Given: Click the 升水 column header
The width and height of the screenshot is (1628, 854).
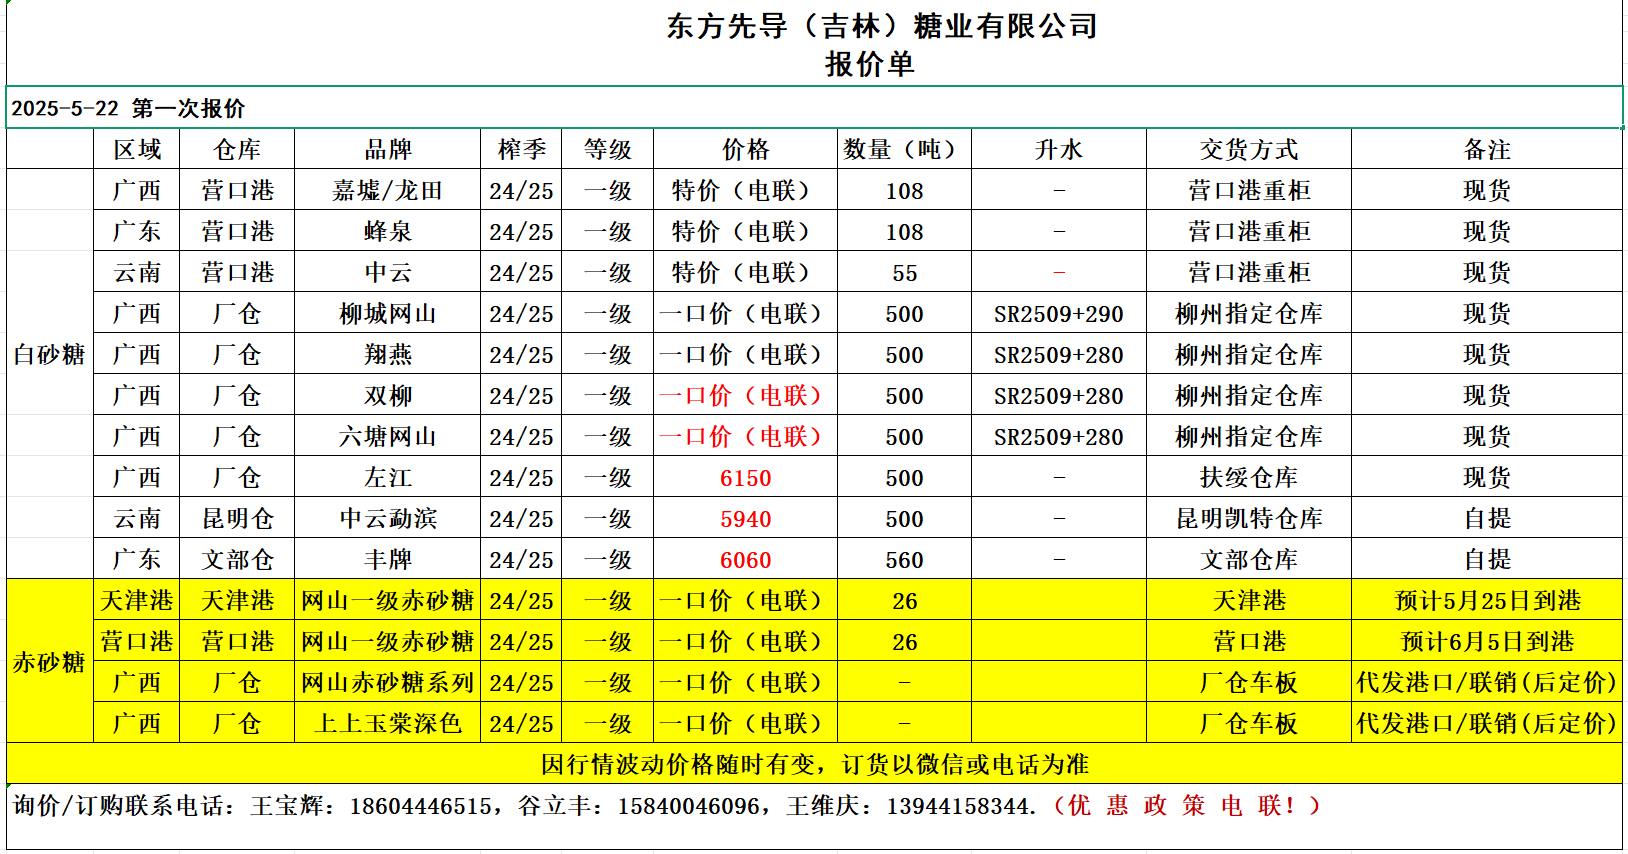Looking at the screenshot, I should point(1058,150).
